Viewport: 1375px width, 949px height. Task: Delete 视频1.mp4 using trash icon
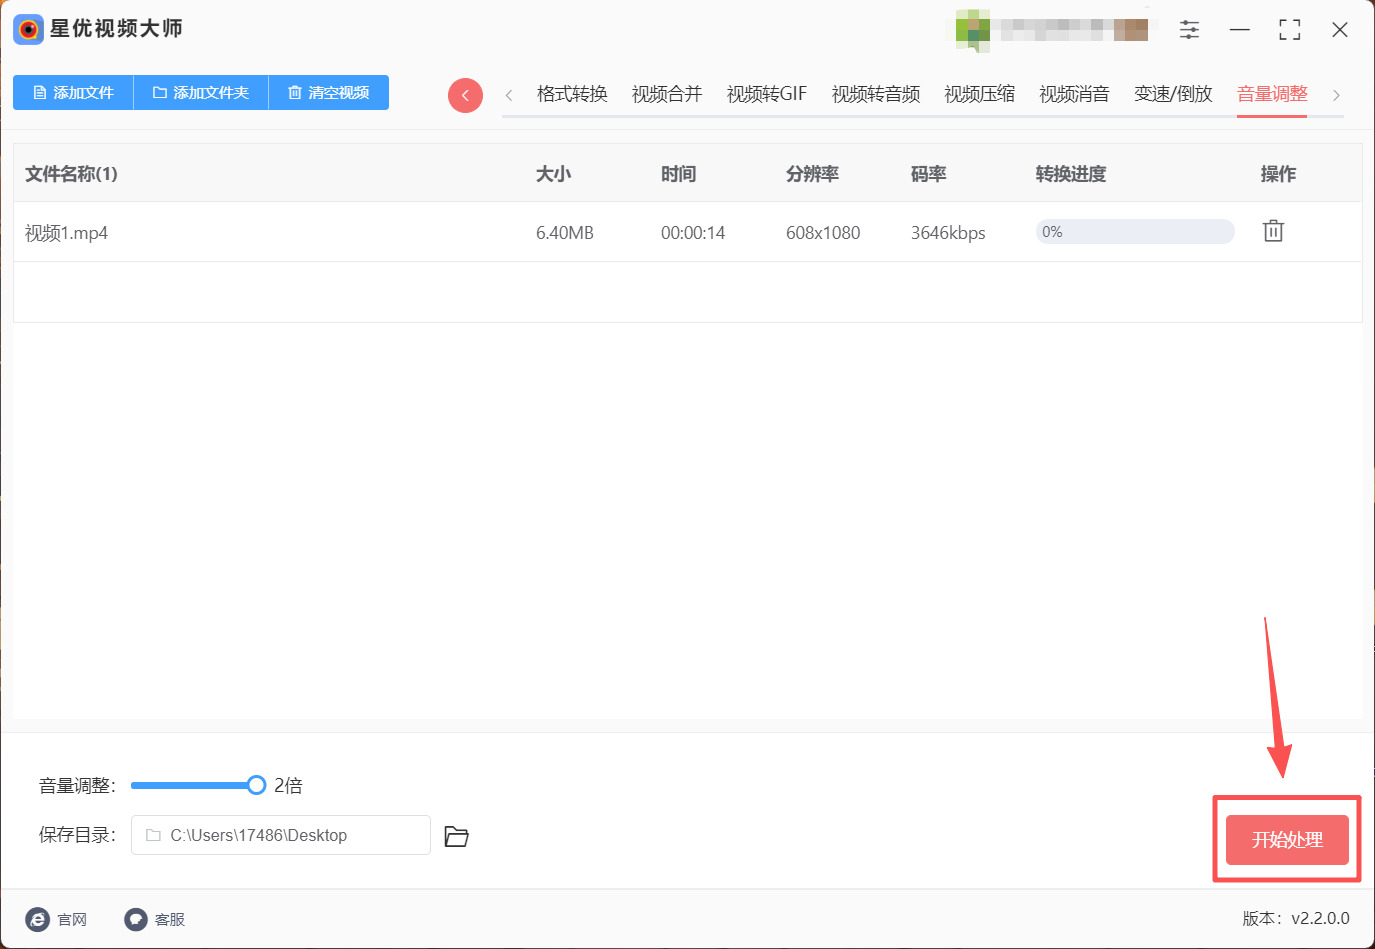1273,231
